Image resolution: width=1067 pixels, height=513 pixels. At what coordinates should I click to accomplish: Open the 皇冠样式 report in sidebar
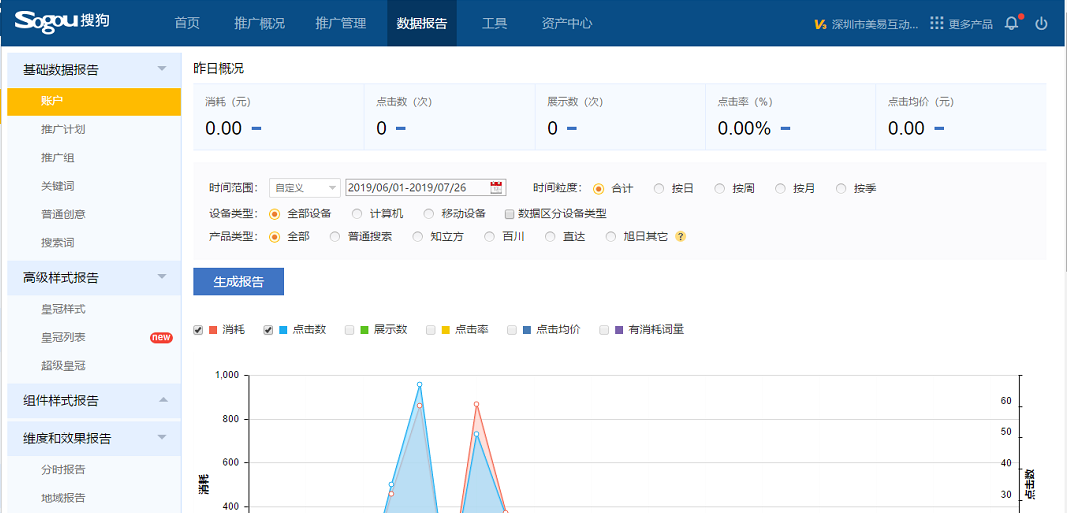point(63,310)
